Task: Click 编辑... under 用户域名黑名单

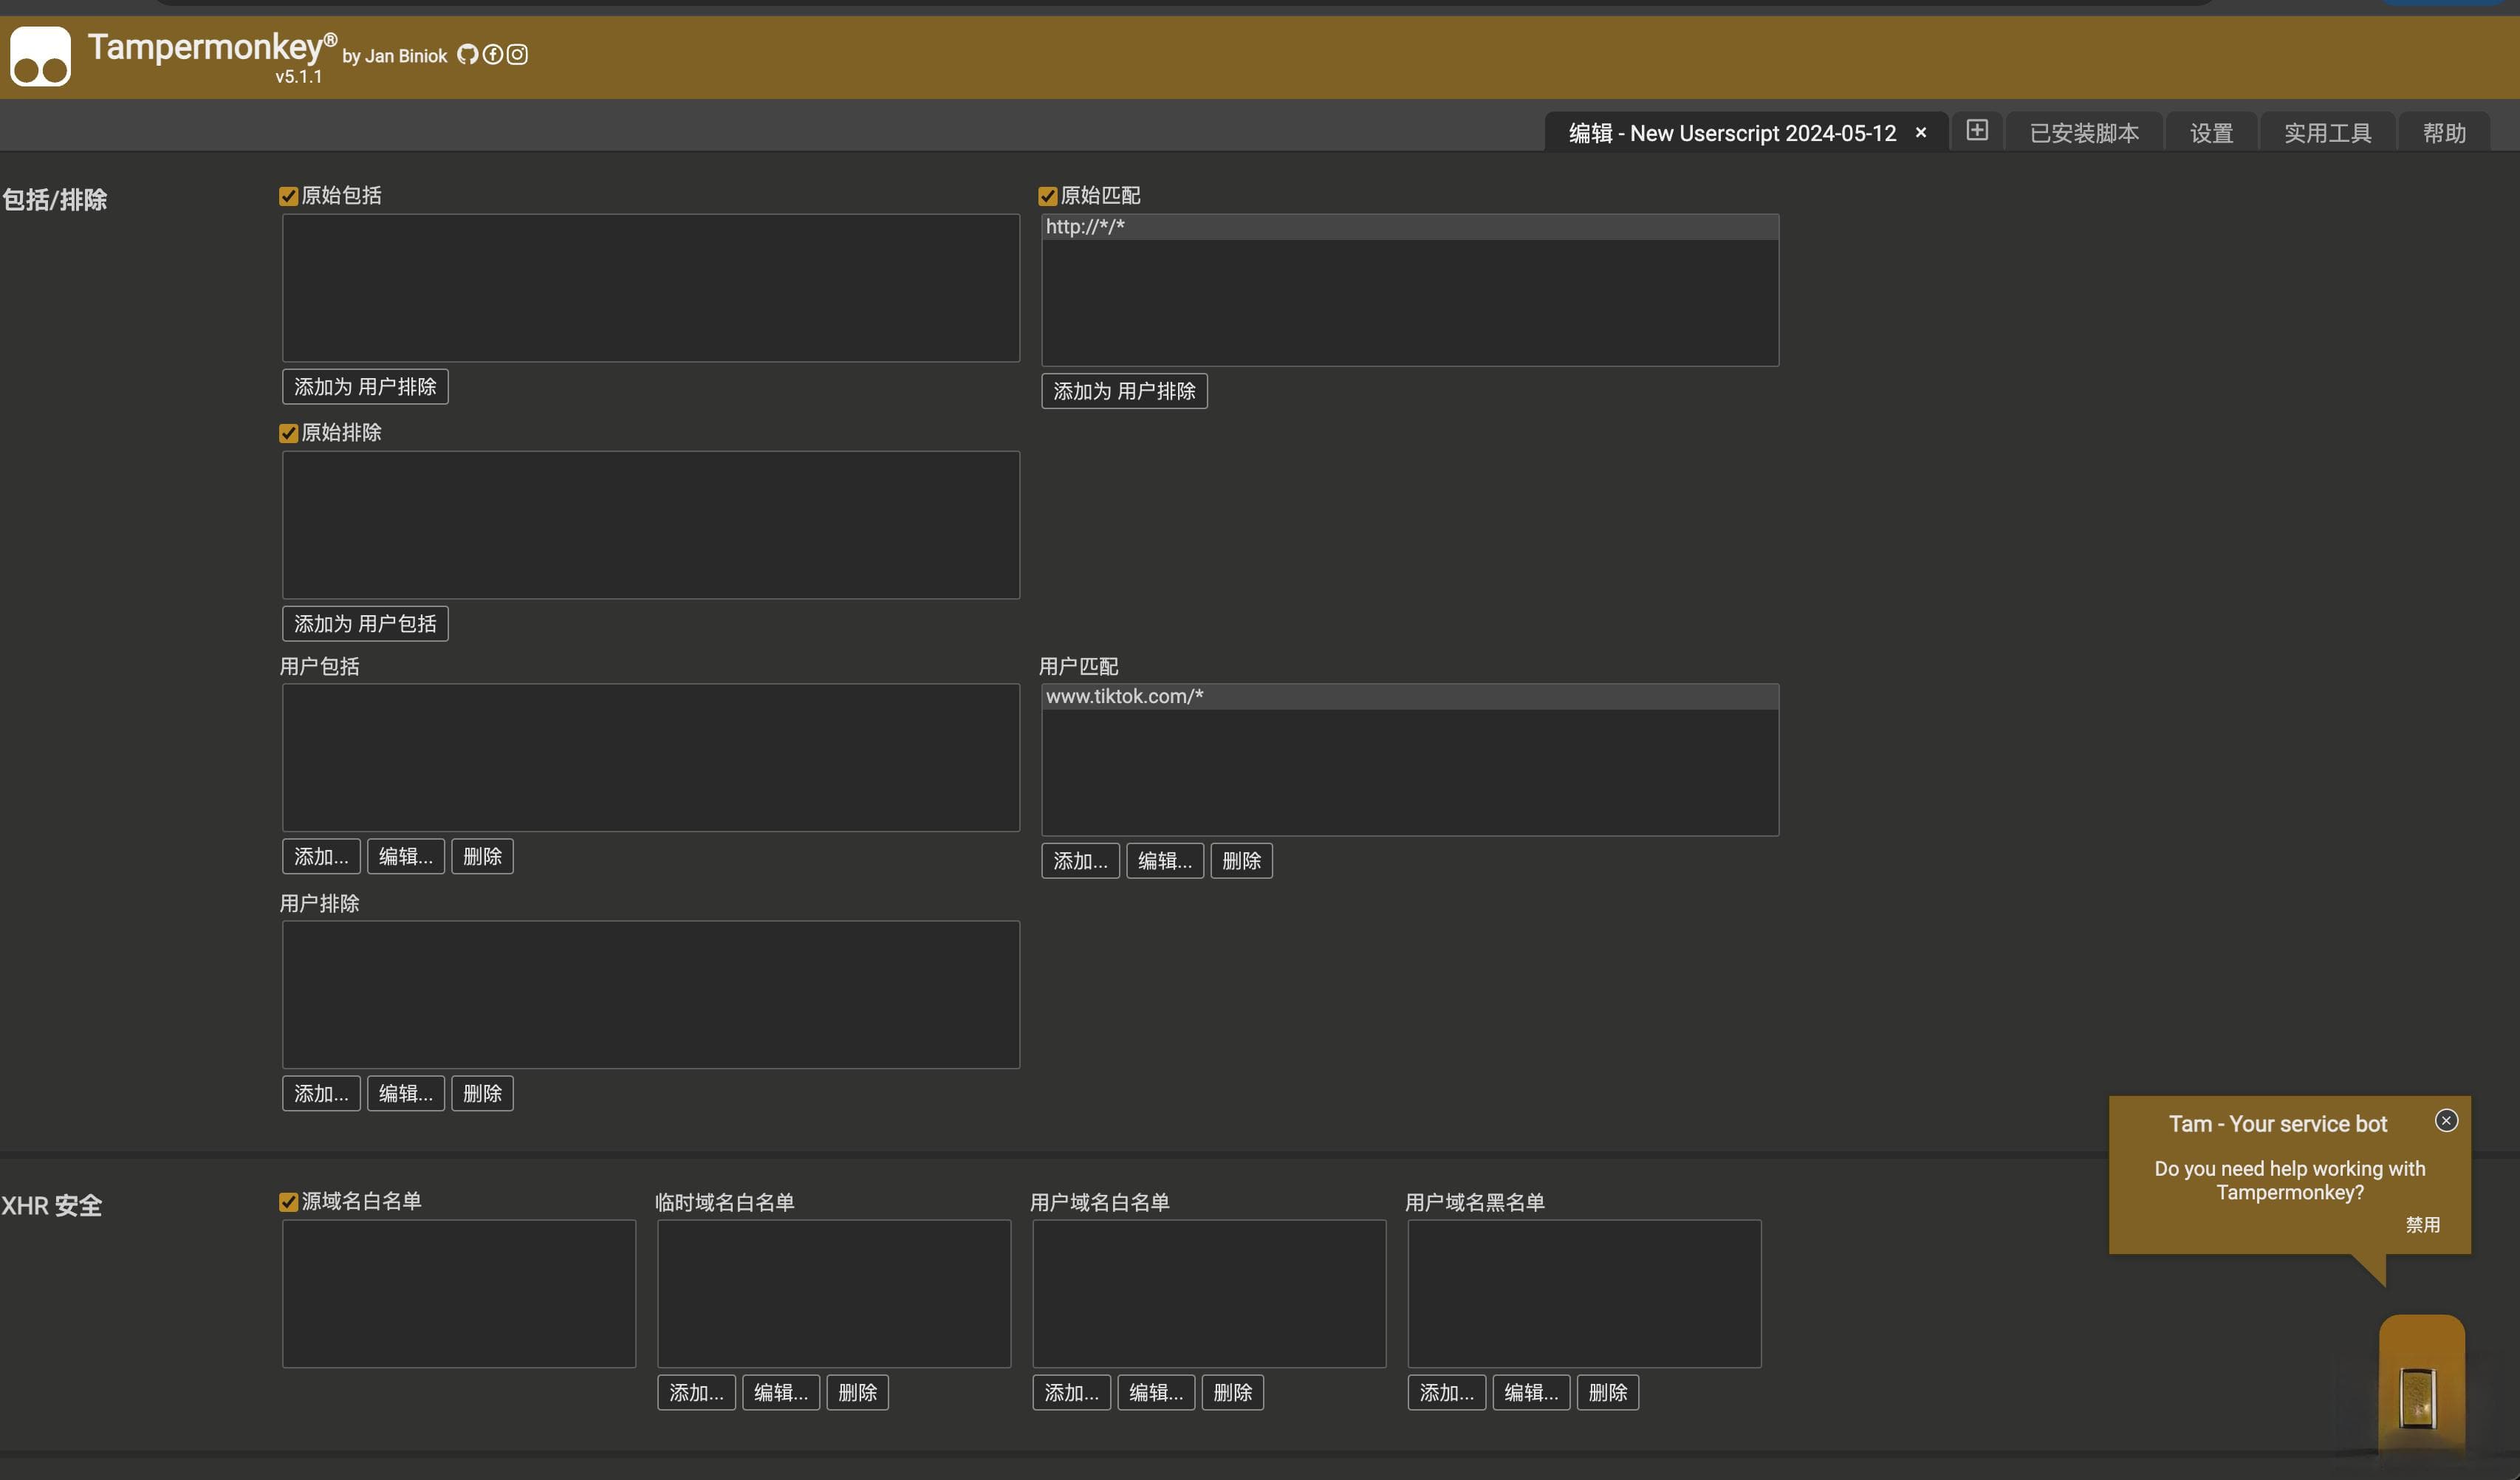Action: click(x=1530, y=1392)
